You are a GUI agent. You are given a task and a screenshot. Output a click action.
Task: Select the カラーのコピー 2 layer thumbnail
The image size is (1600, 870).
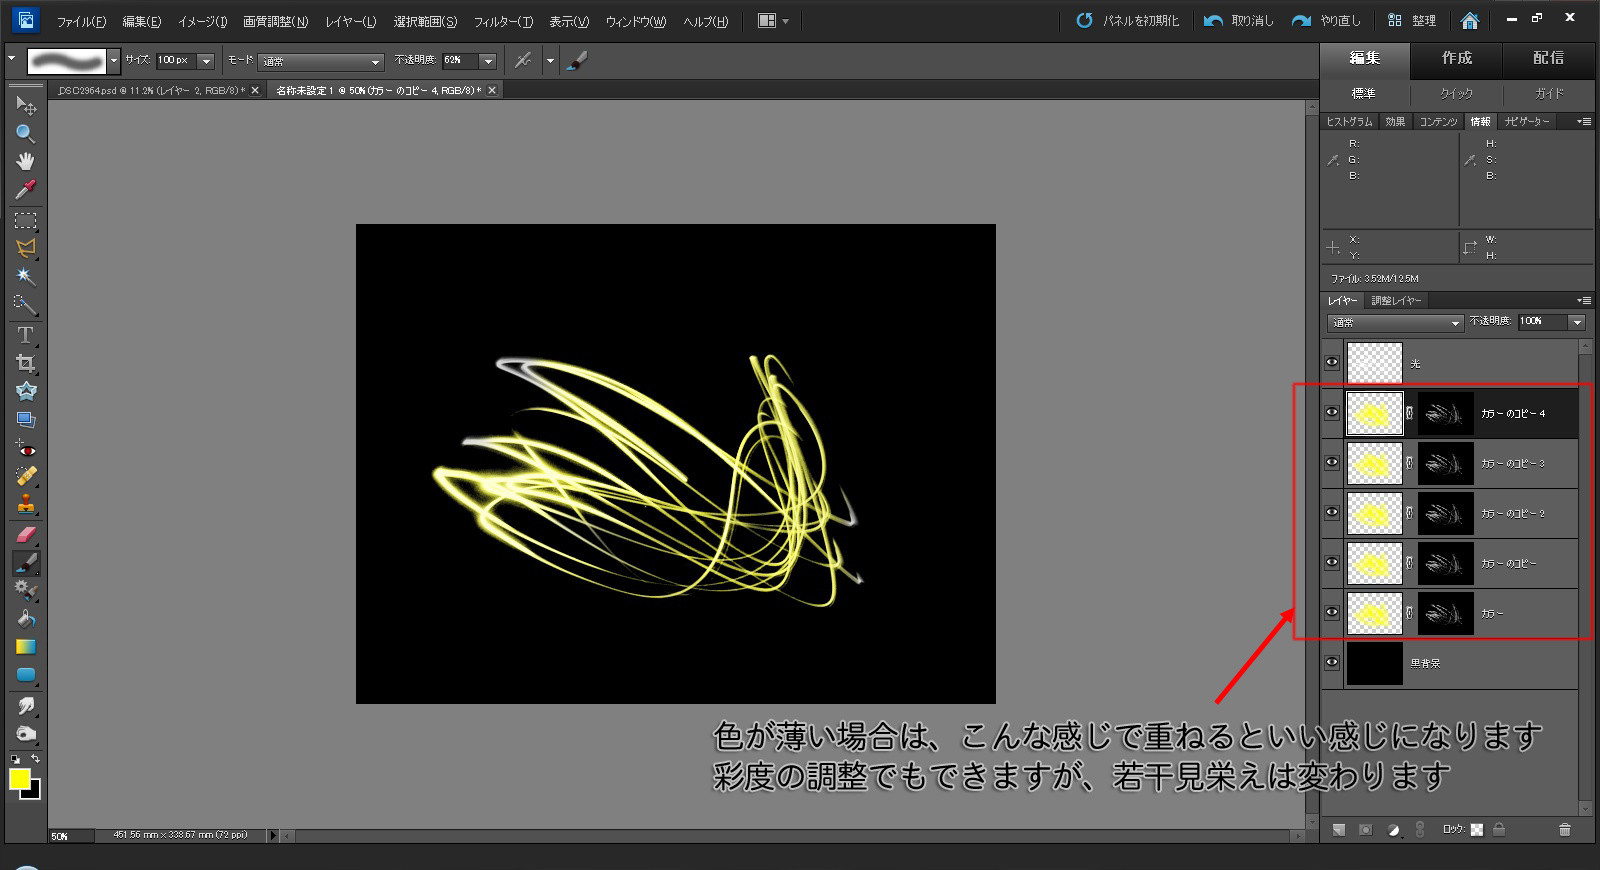[x=1374, y=513]
